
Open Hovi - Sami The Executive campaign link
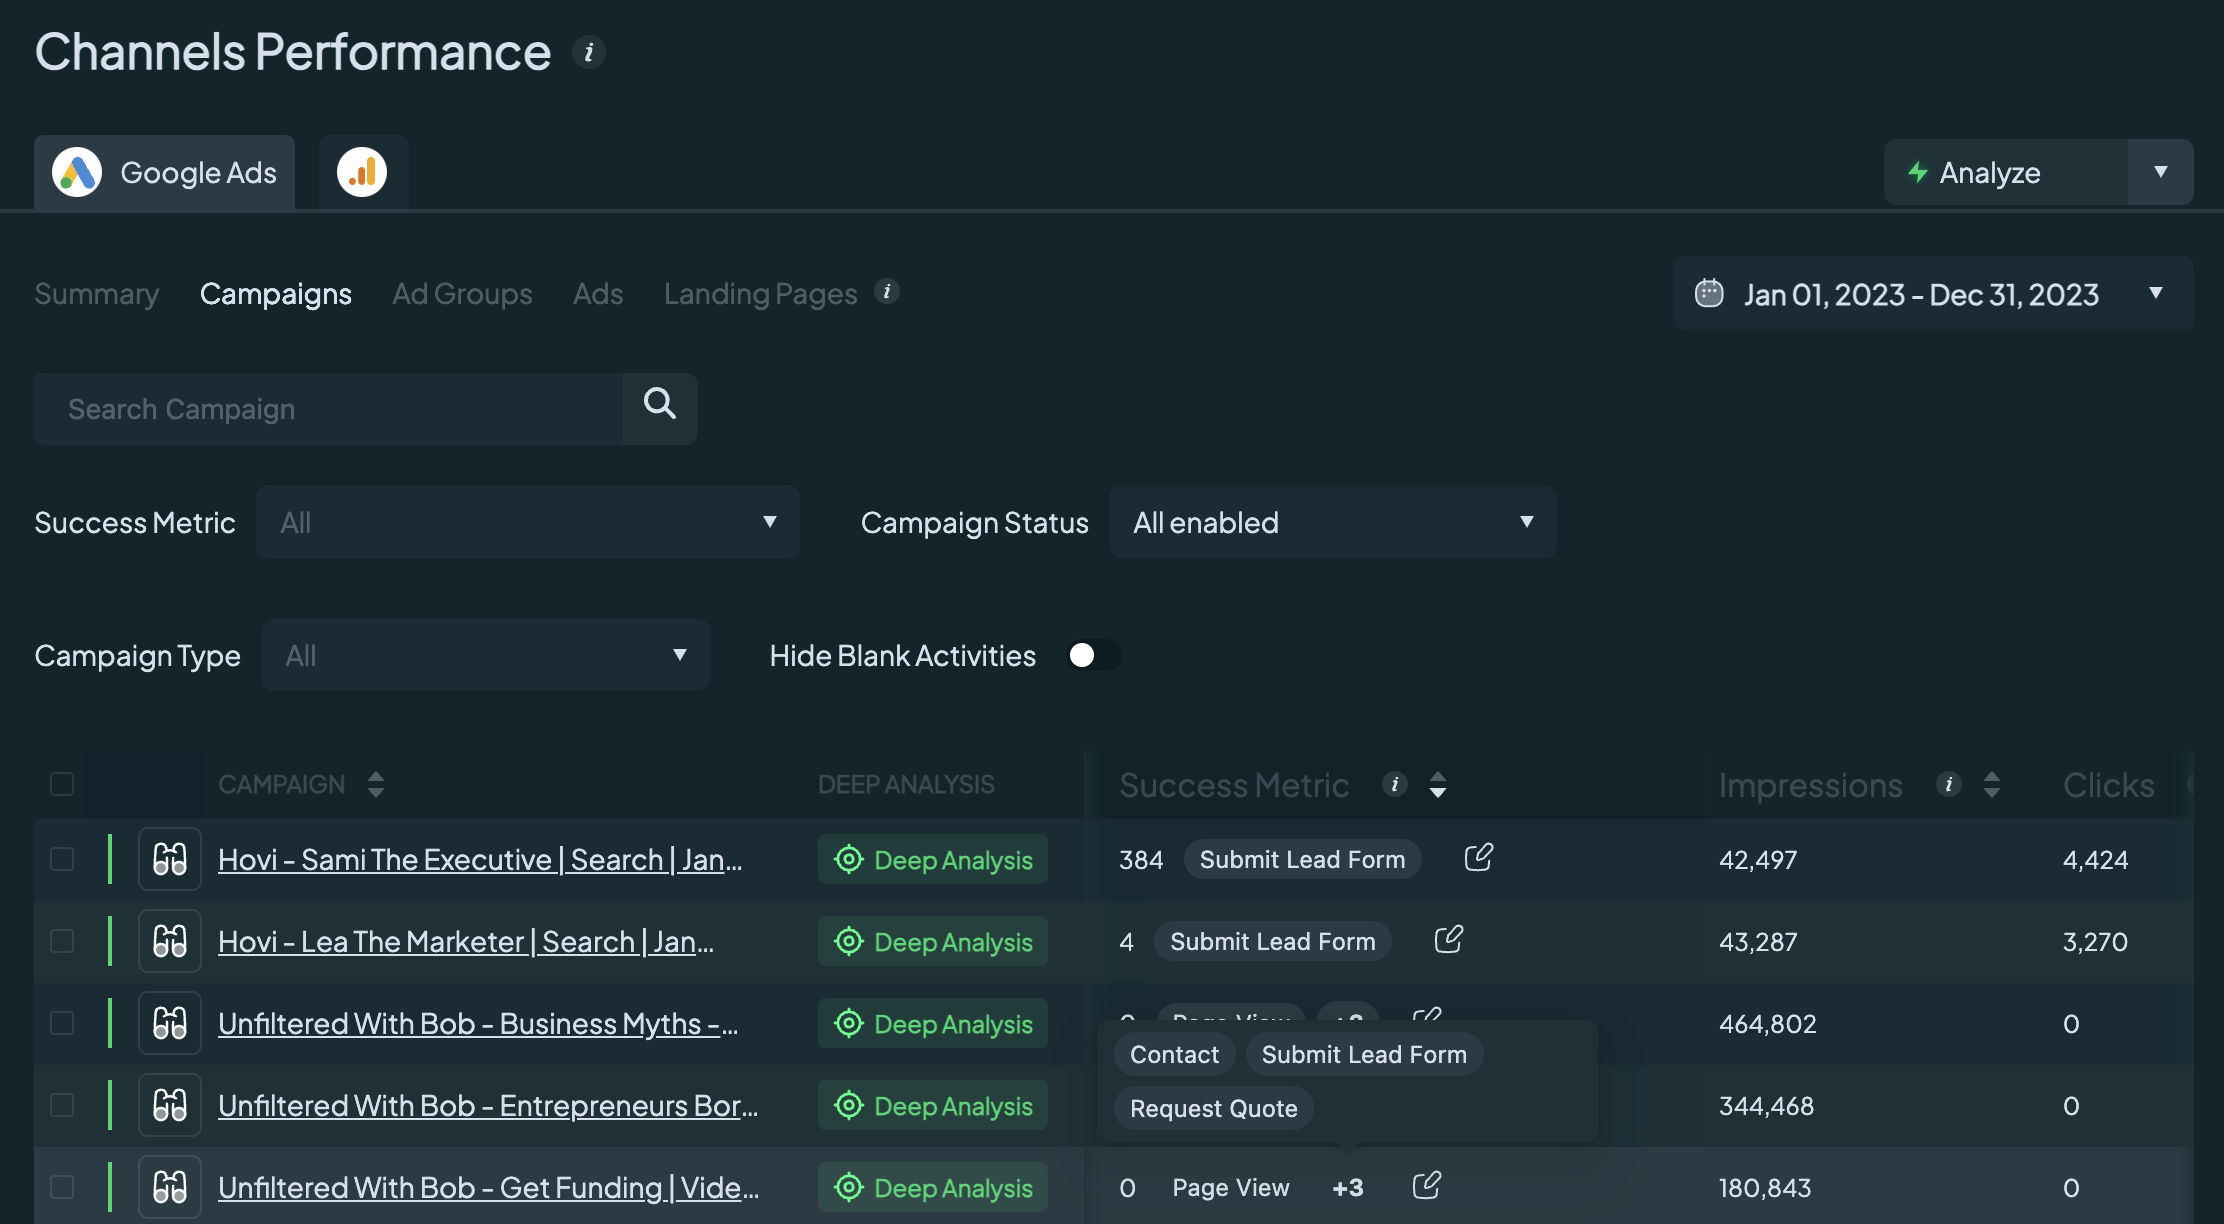click(480, 860)
